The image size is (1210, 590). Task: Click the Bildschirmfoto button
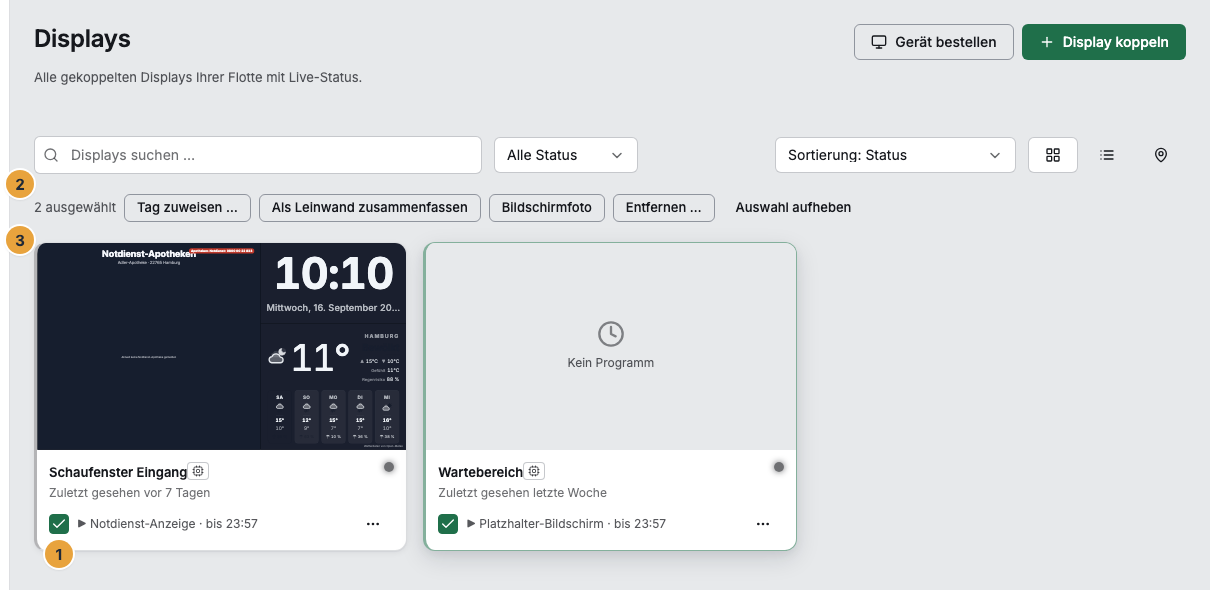pos(547,207)
